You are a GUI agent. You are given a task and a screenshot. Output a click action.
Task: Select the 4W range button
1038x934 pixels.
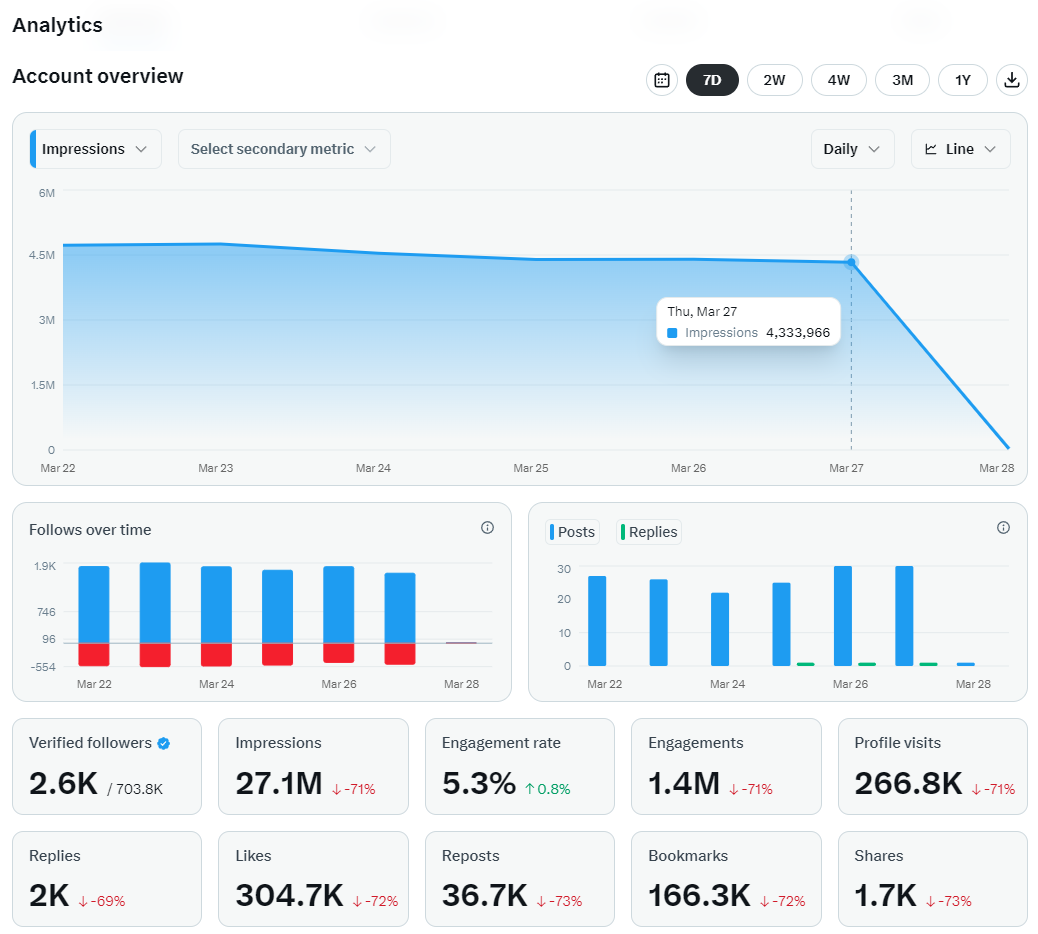pyautogui.click(x=839, y=80)
